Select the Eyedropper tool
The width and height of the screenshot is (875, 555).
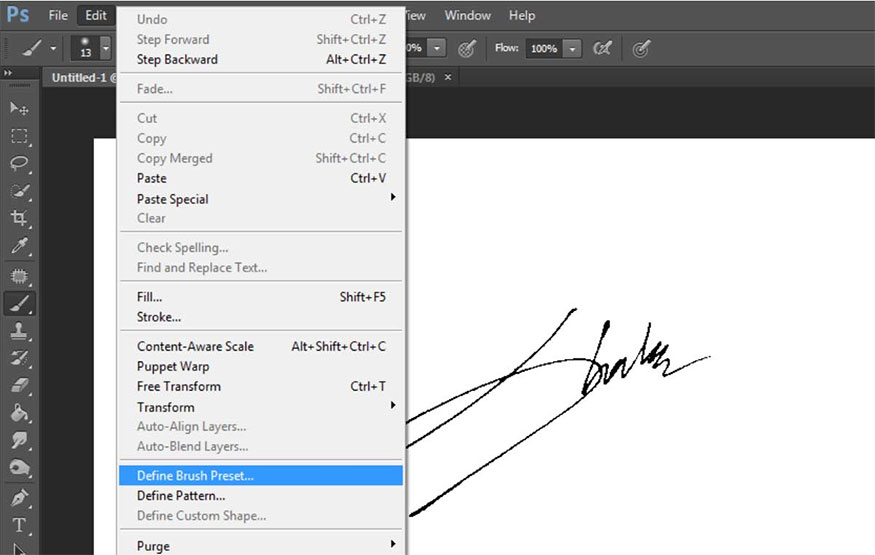click(x=19, y=245)
